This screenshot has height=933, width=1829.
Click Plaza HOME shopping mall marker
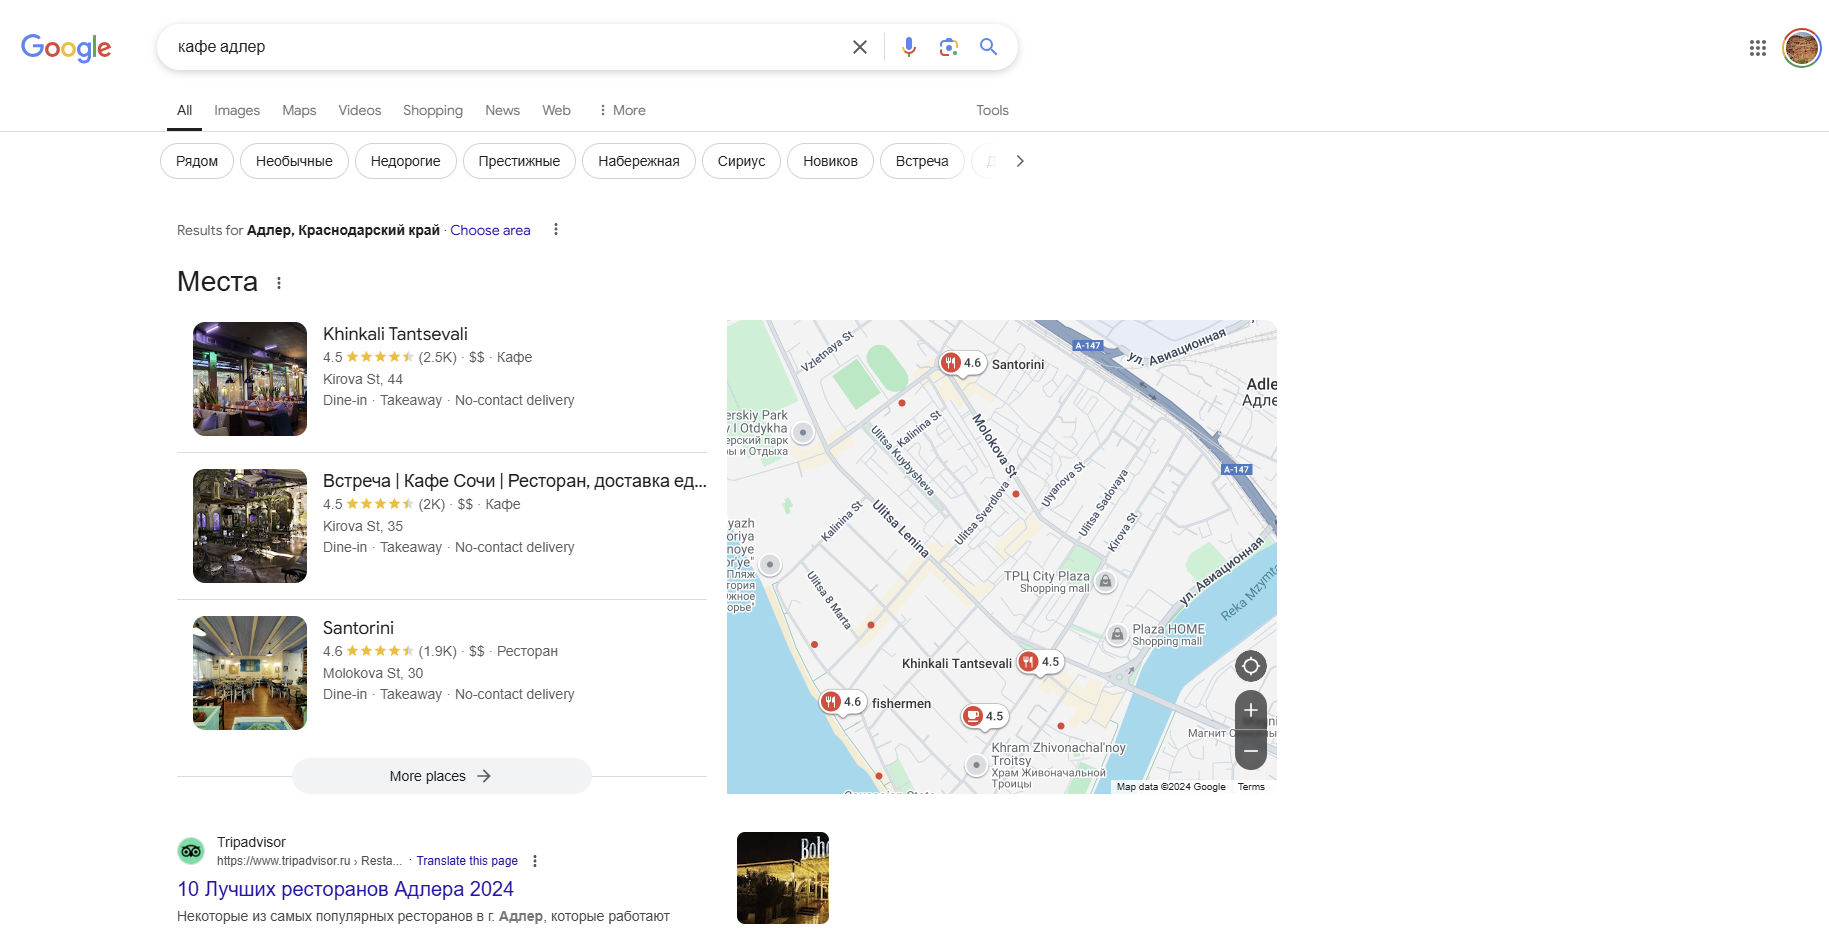tap(1117, 634)
